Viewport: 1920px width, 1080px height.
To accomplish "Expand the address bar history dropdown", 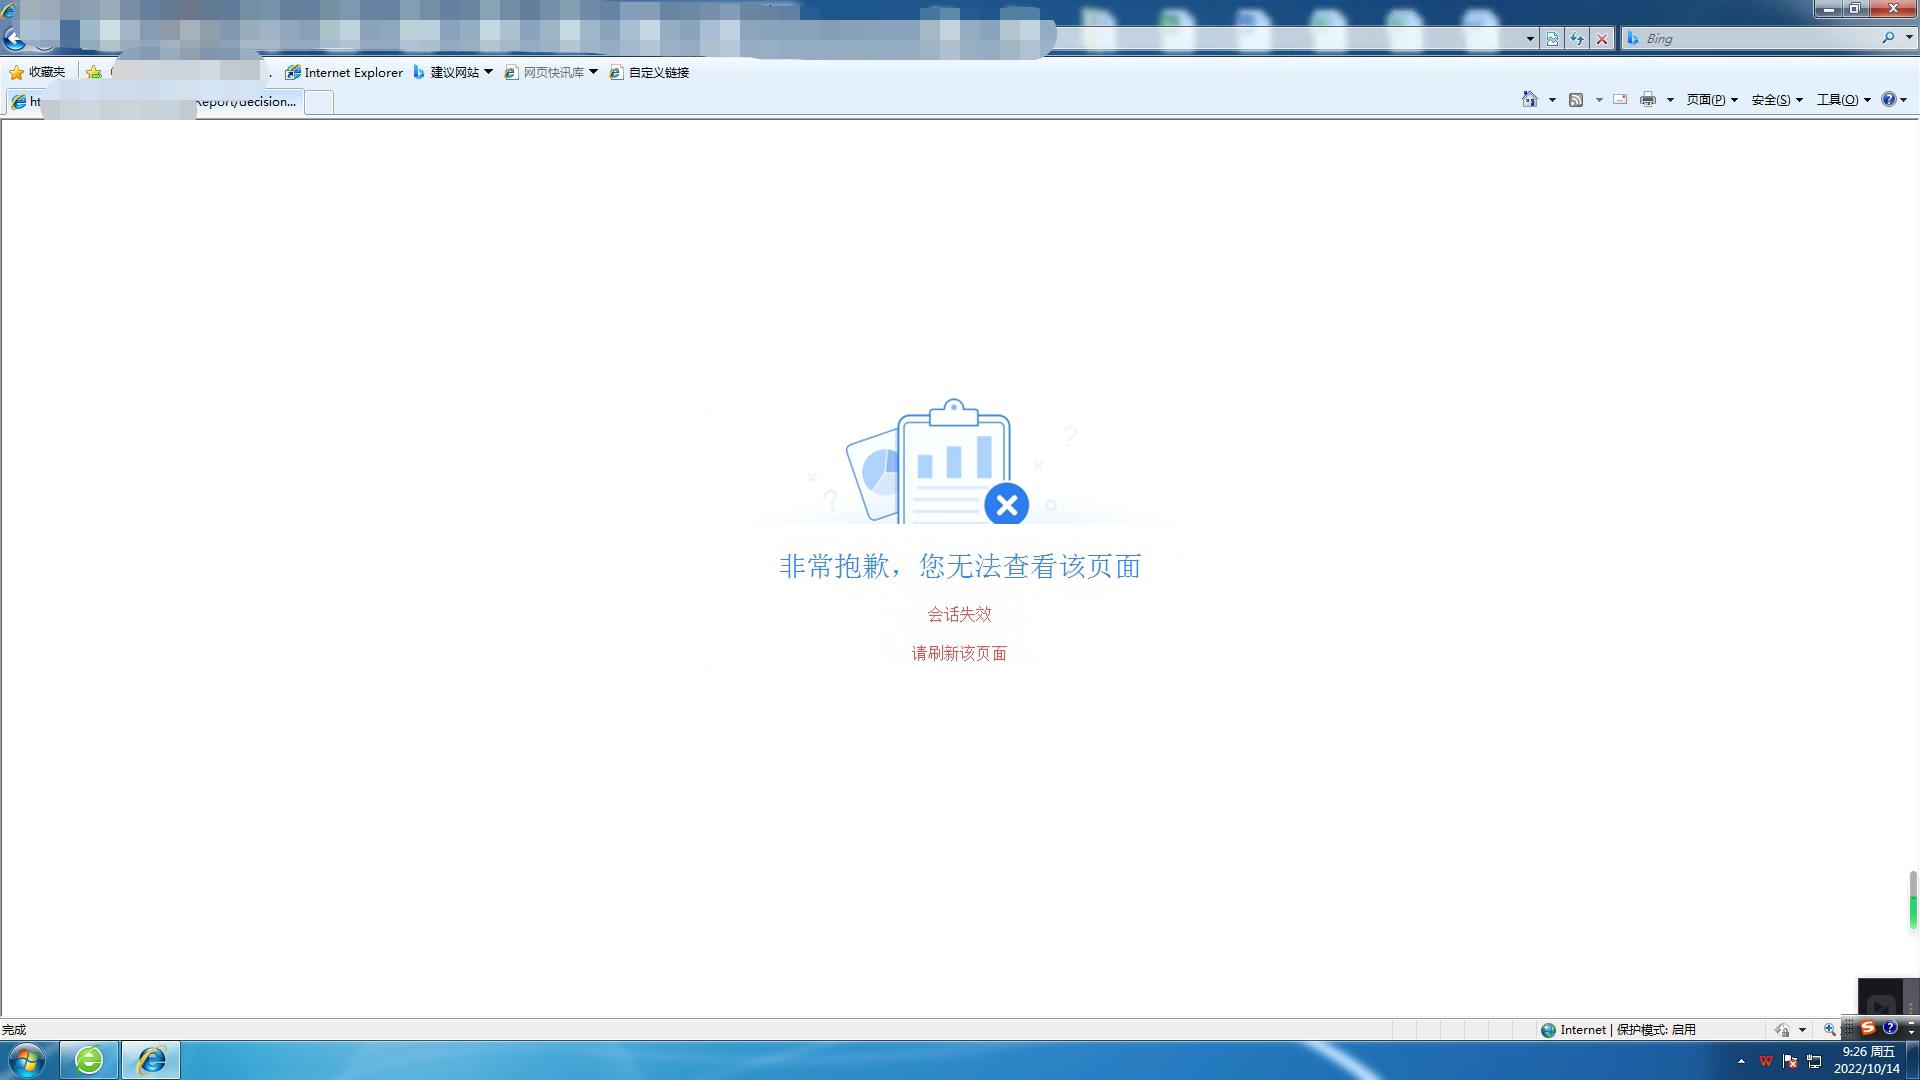I will coord(1530,39).
